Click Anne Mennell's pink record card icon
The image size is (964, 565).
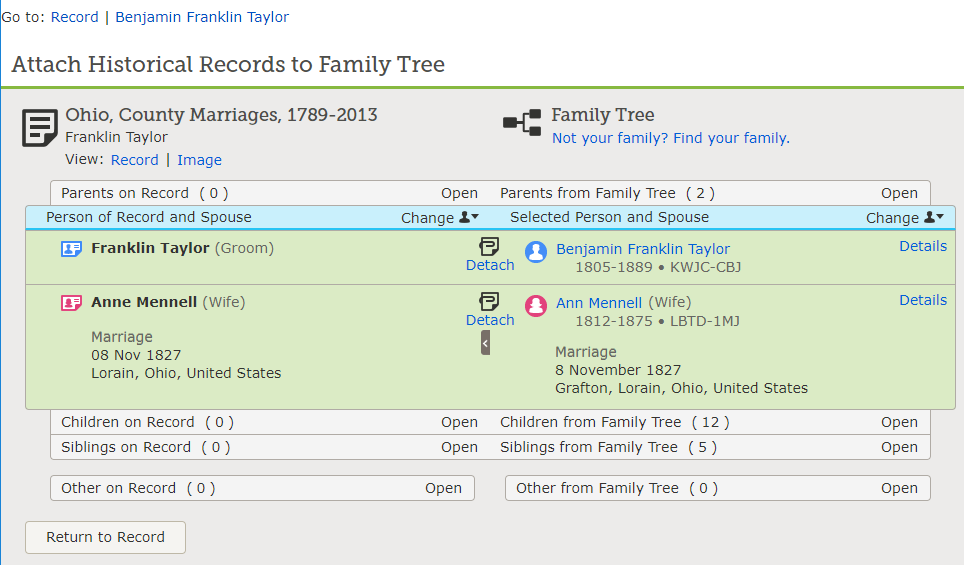point(71,303)
